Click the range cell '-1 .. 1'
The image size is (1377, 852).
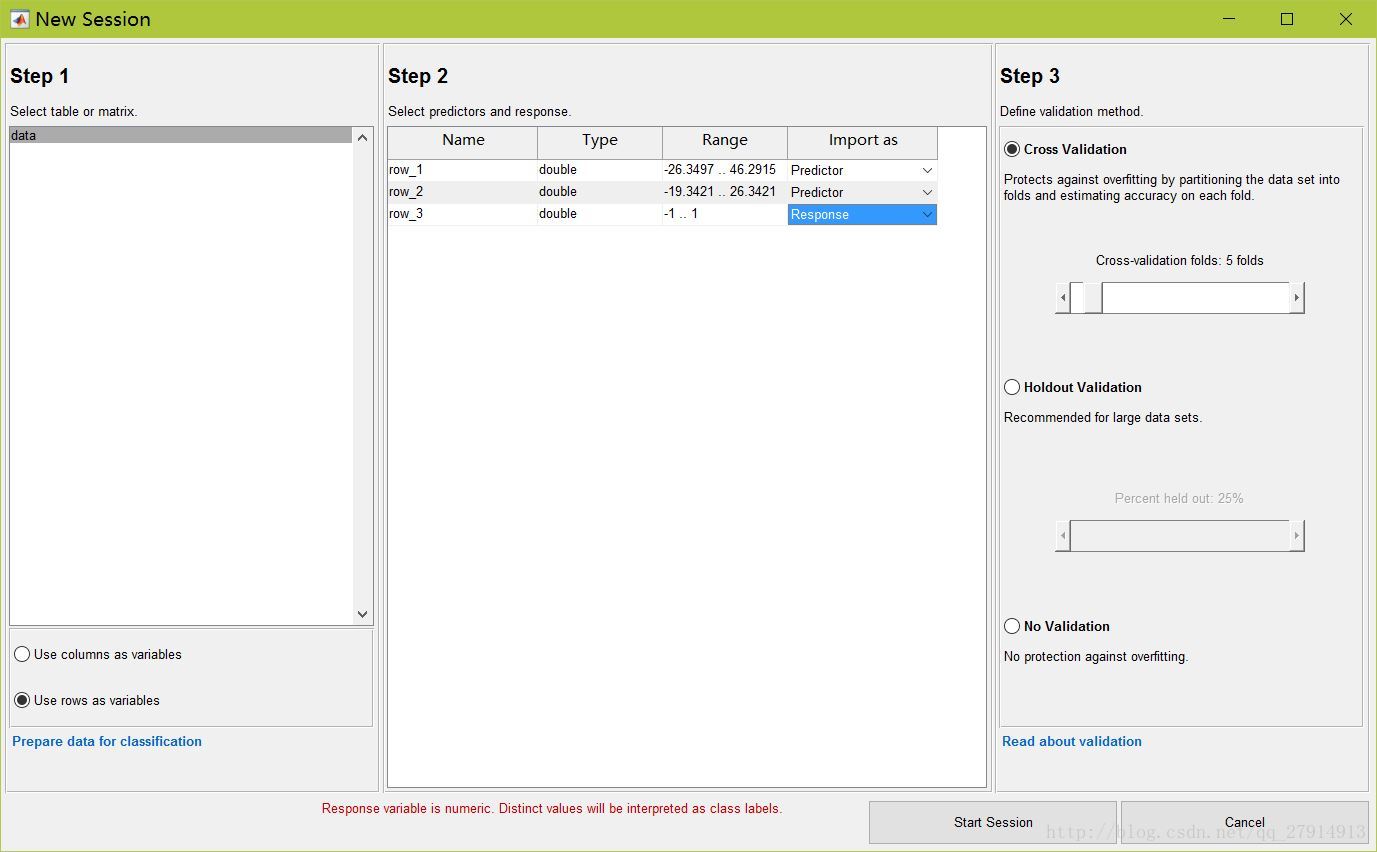[x=725, y=214]
